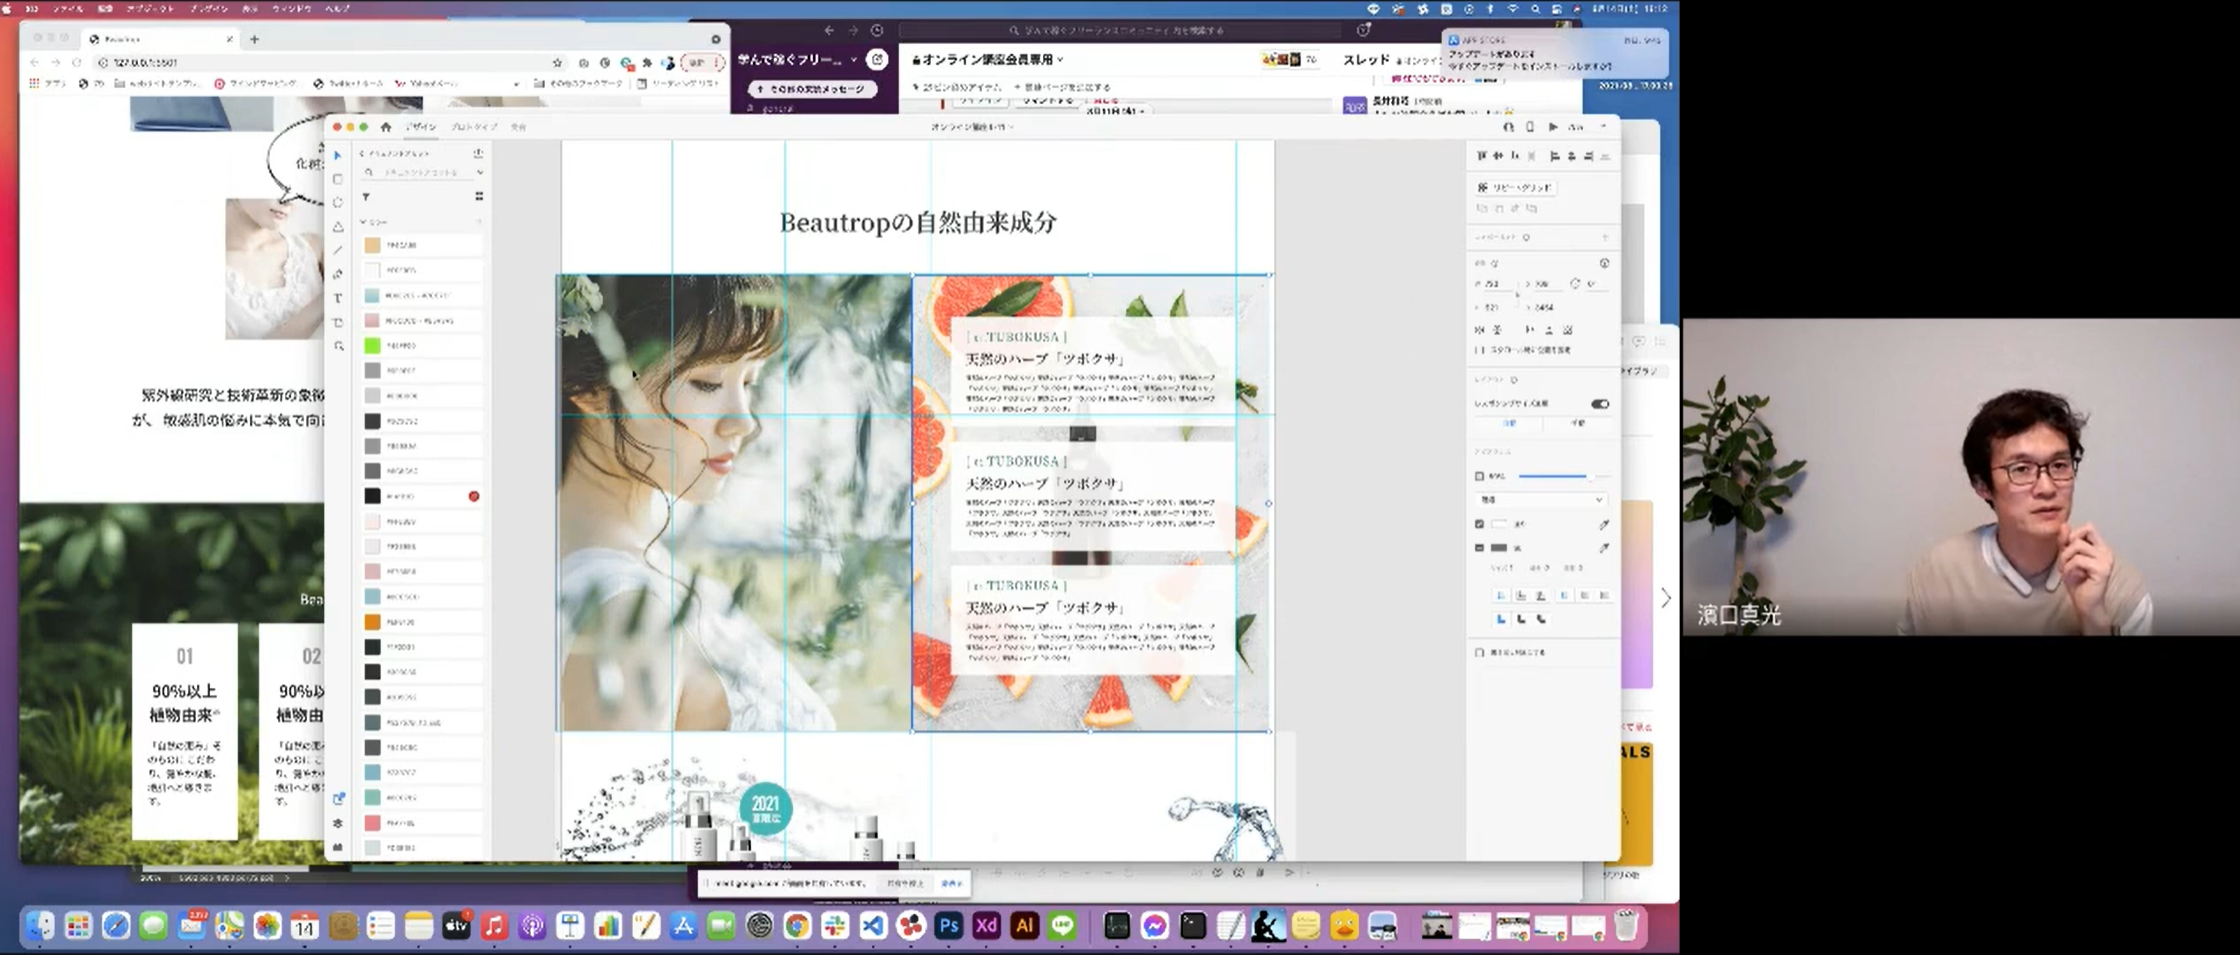Click the mobile device preview icon in XD
The height and width of the screenshot is (955, 2240).
click(x=1530, y=127)
